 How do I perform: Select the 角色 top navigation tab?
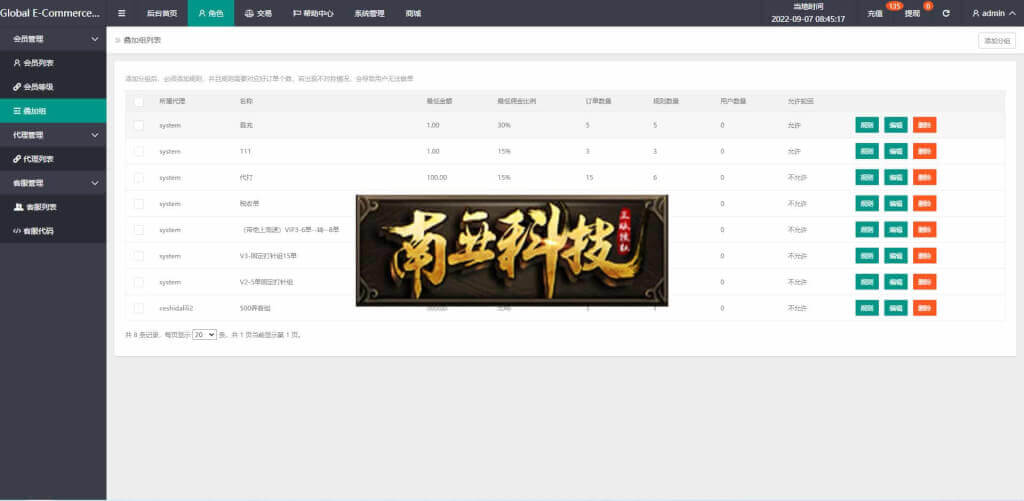click(211, 13)
